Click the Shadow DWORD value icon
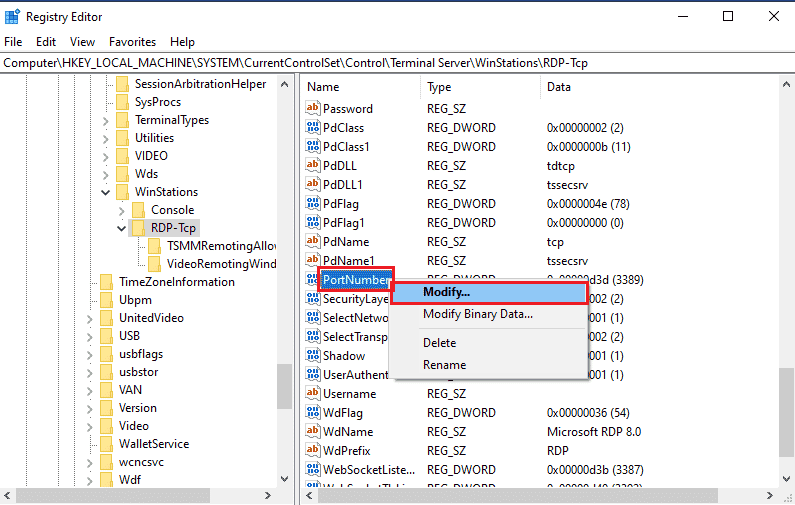 (x=313, y=355)
